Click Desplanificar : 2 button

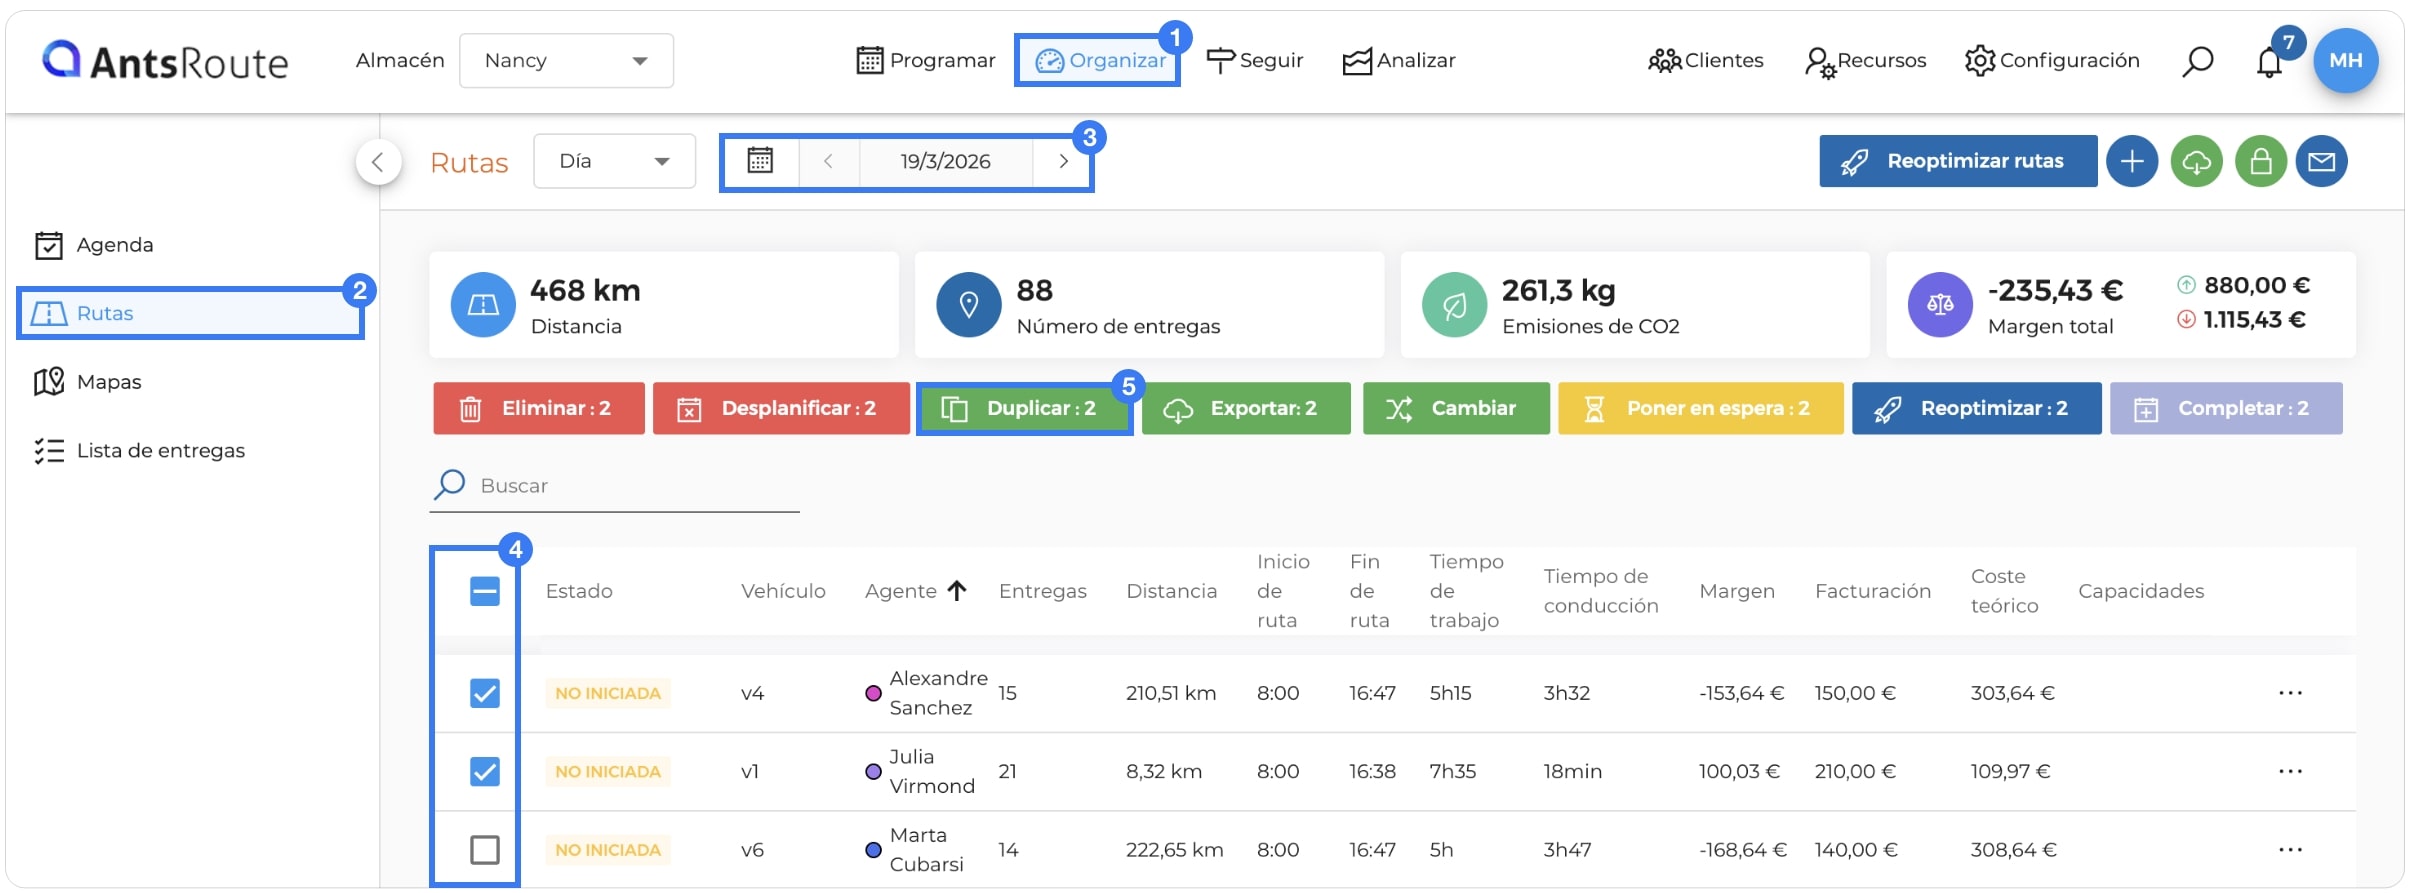click(x=781, y=408)
